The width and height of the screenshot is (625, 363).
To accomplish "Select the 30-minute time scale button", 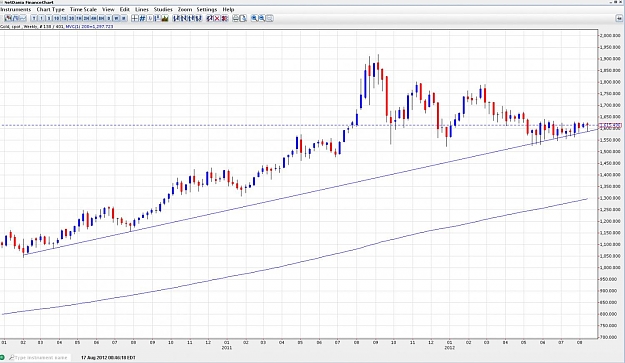I will click(71, 18).
